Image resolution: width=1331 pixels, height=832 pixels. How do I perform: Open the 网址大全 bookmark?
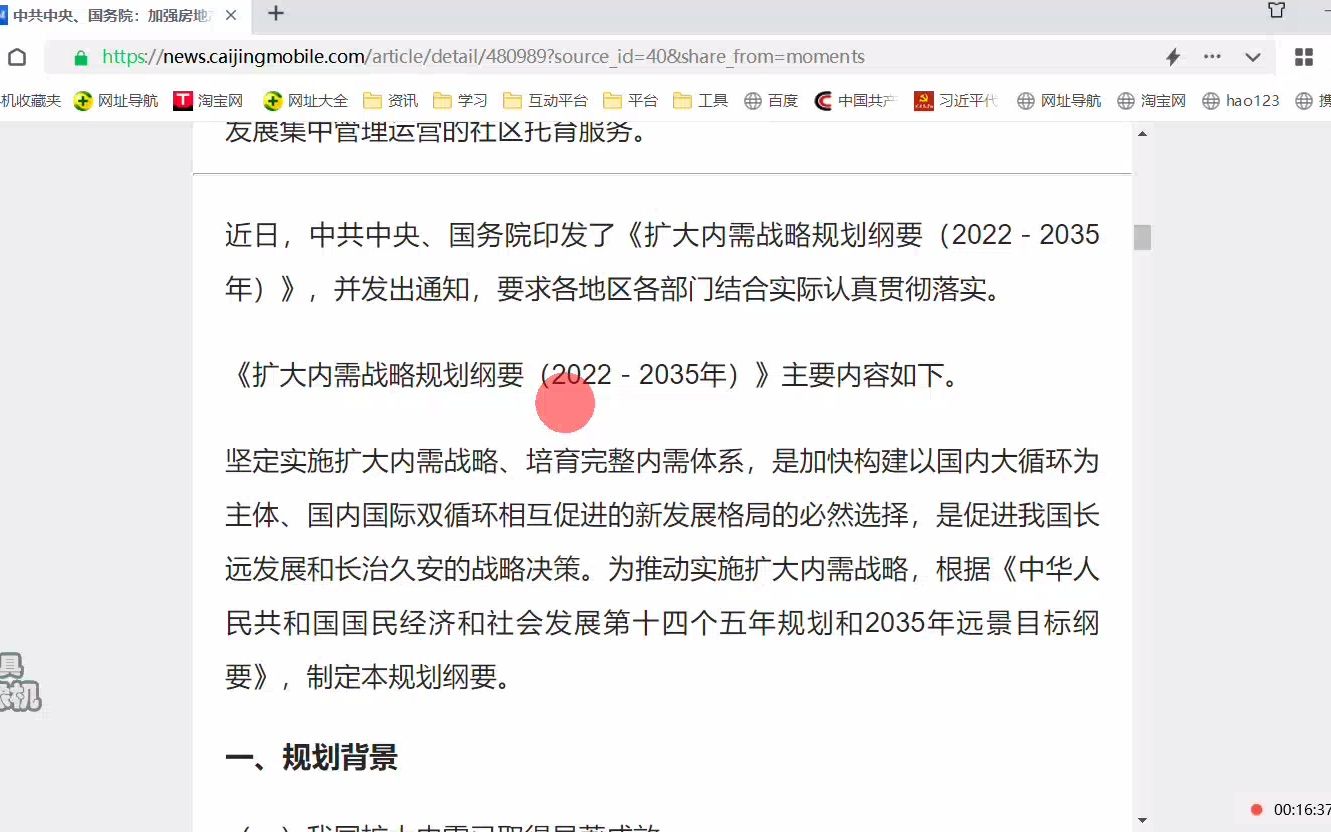coord(306,100)
